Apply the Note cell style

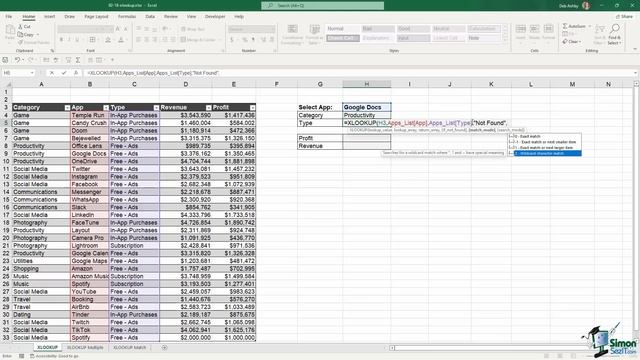pos(484,38)
